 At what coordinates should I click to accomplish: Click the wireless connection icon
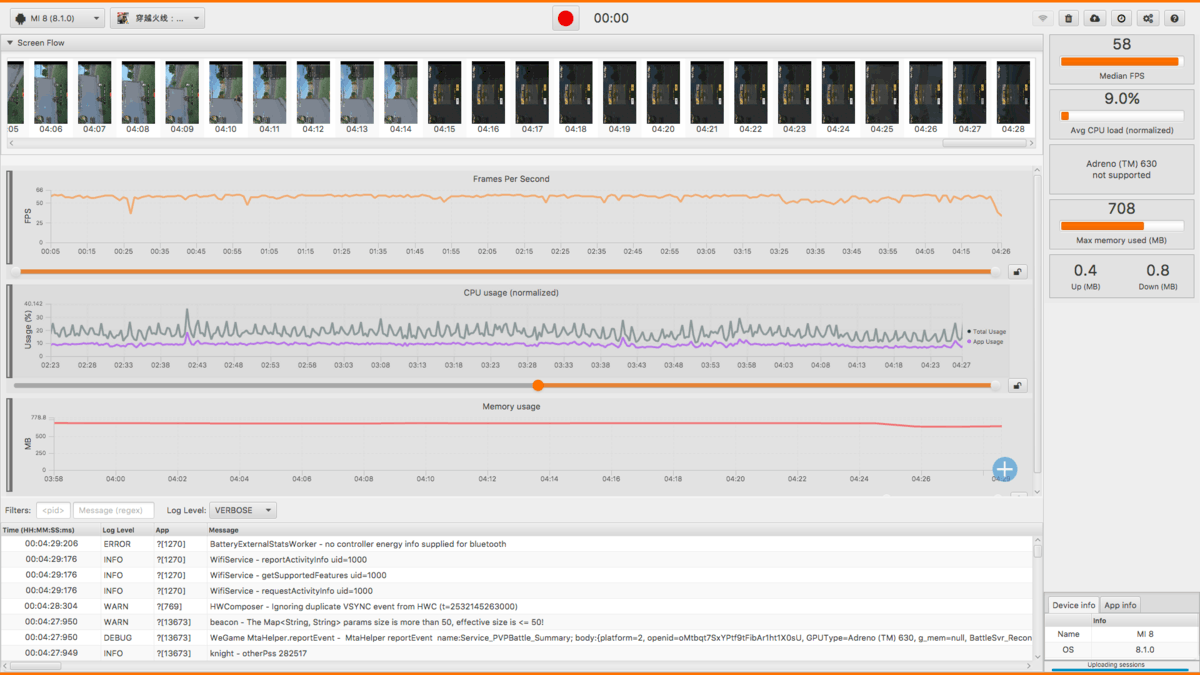(x=1042, y=19)
